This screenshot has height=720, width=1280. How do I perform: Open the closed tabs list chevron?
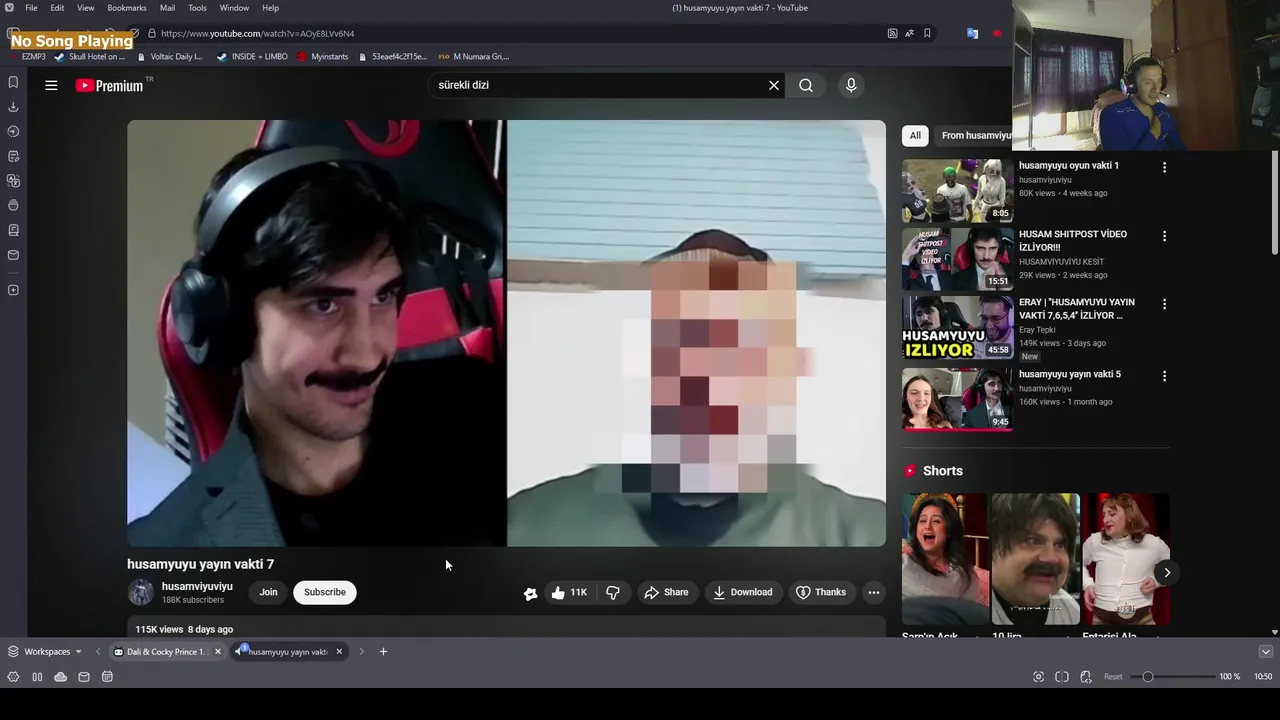coord(1265,651)
